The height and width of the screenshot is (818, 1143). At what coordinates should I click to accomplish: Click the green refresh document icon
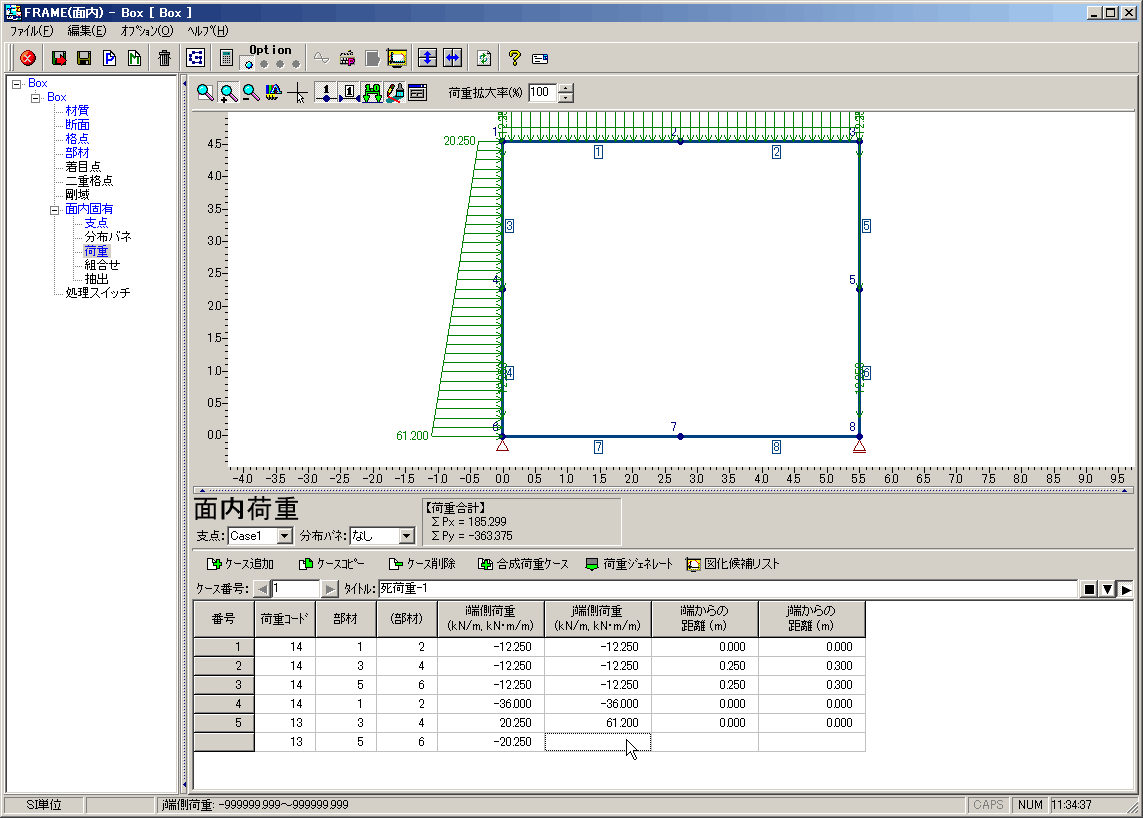point(484,58)
